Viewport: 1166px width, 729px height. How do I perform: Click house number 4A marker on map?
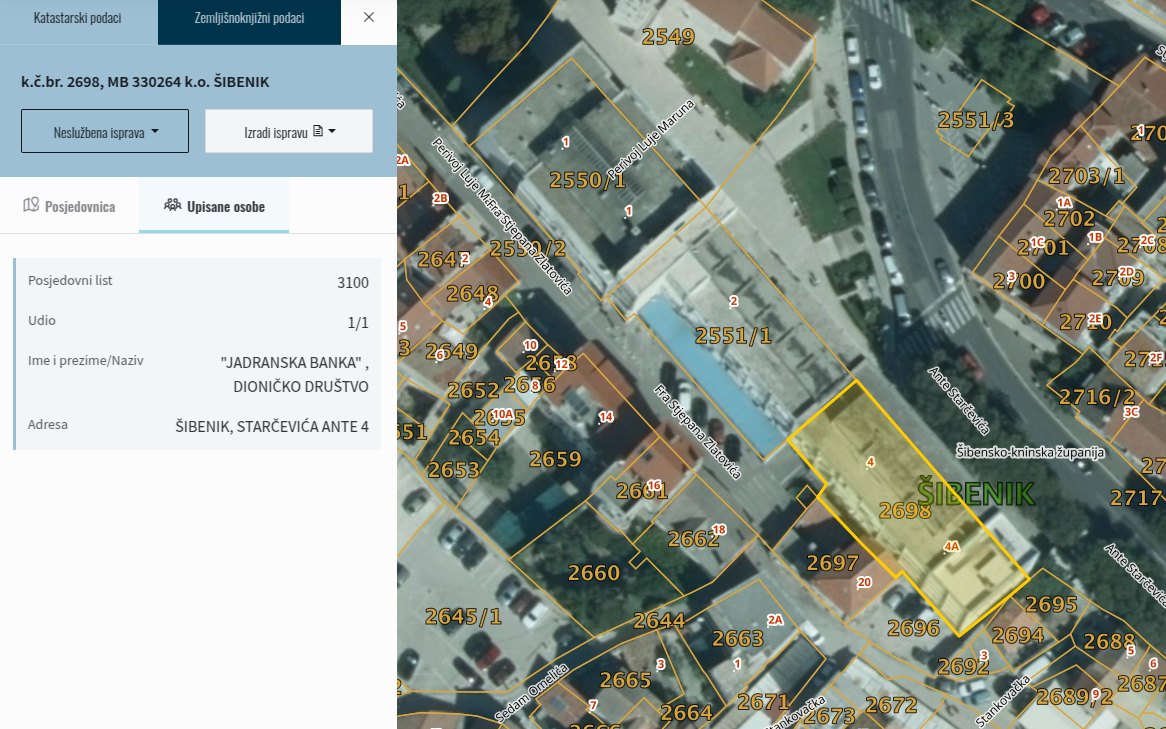[x=951, y=547]
